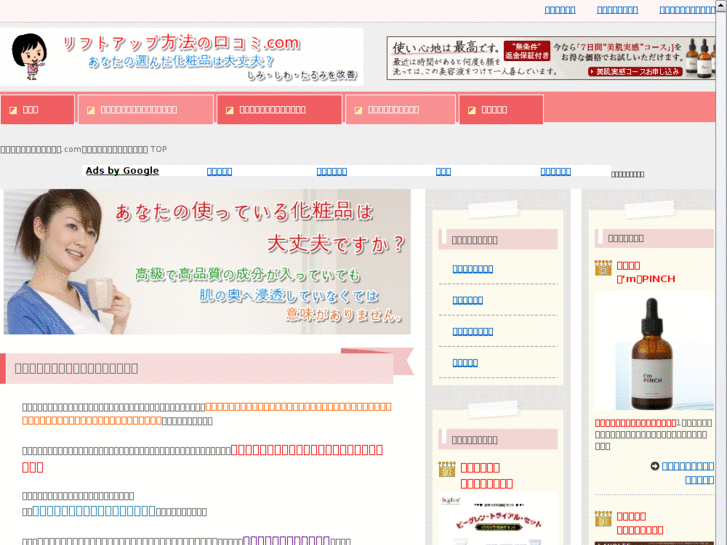Click the I'm PINCH bottle product image
This screenshot has width=727, height=545.
click(654, 351)
